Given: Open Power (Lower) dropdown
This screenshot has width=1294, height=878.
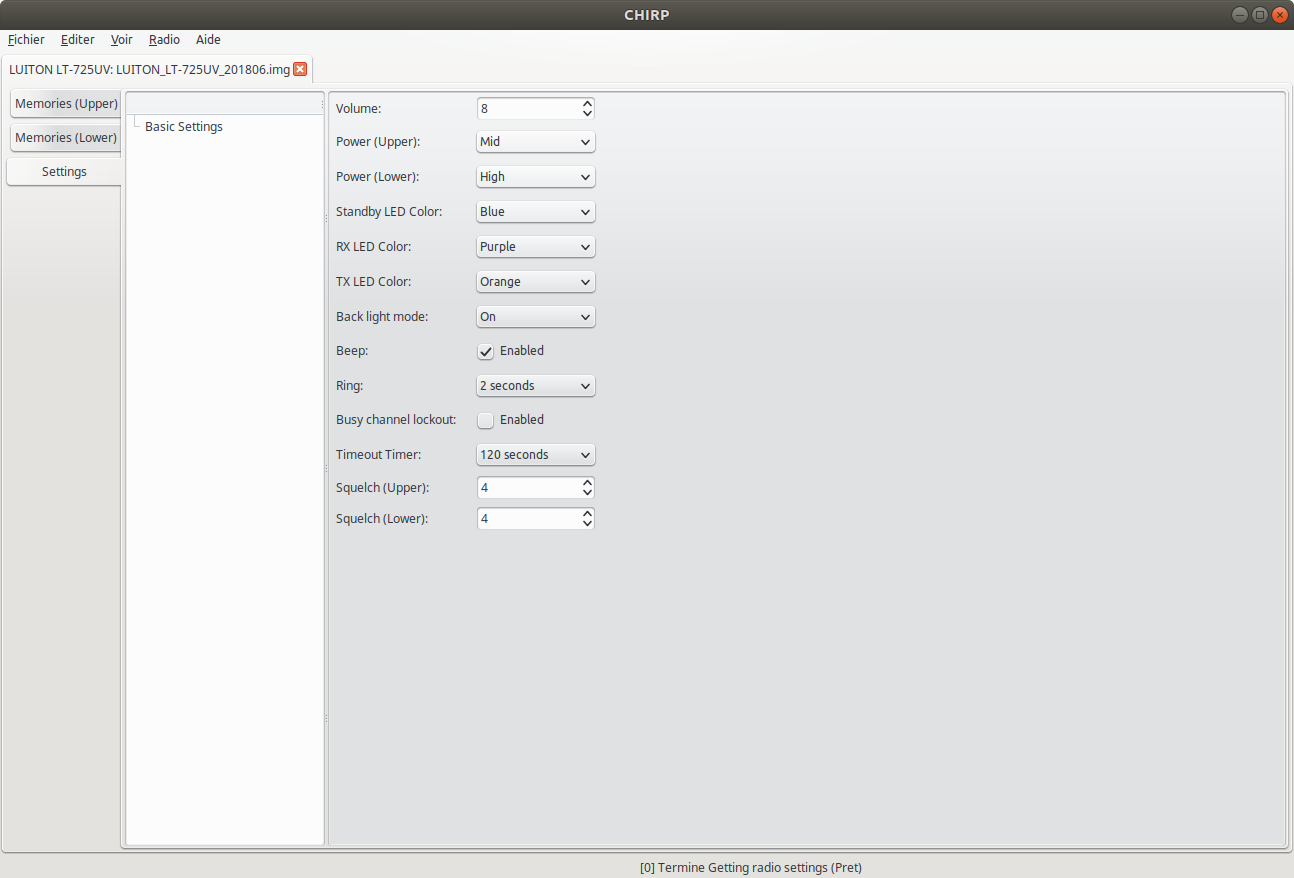Looking at the screenshot, I should [536, 177].
